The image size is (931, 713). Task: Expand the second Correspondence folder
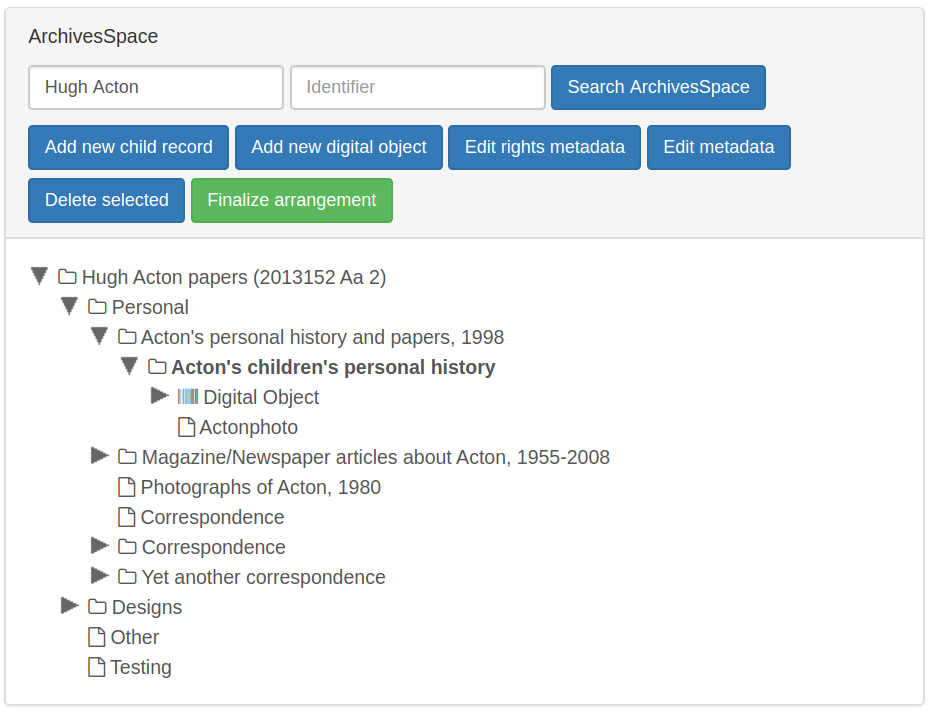tap(99, 545)
